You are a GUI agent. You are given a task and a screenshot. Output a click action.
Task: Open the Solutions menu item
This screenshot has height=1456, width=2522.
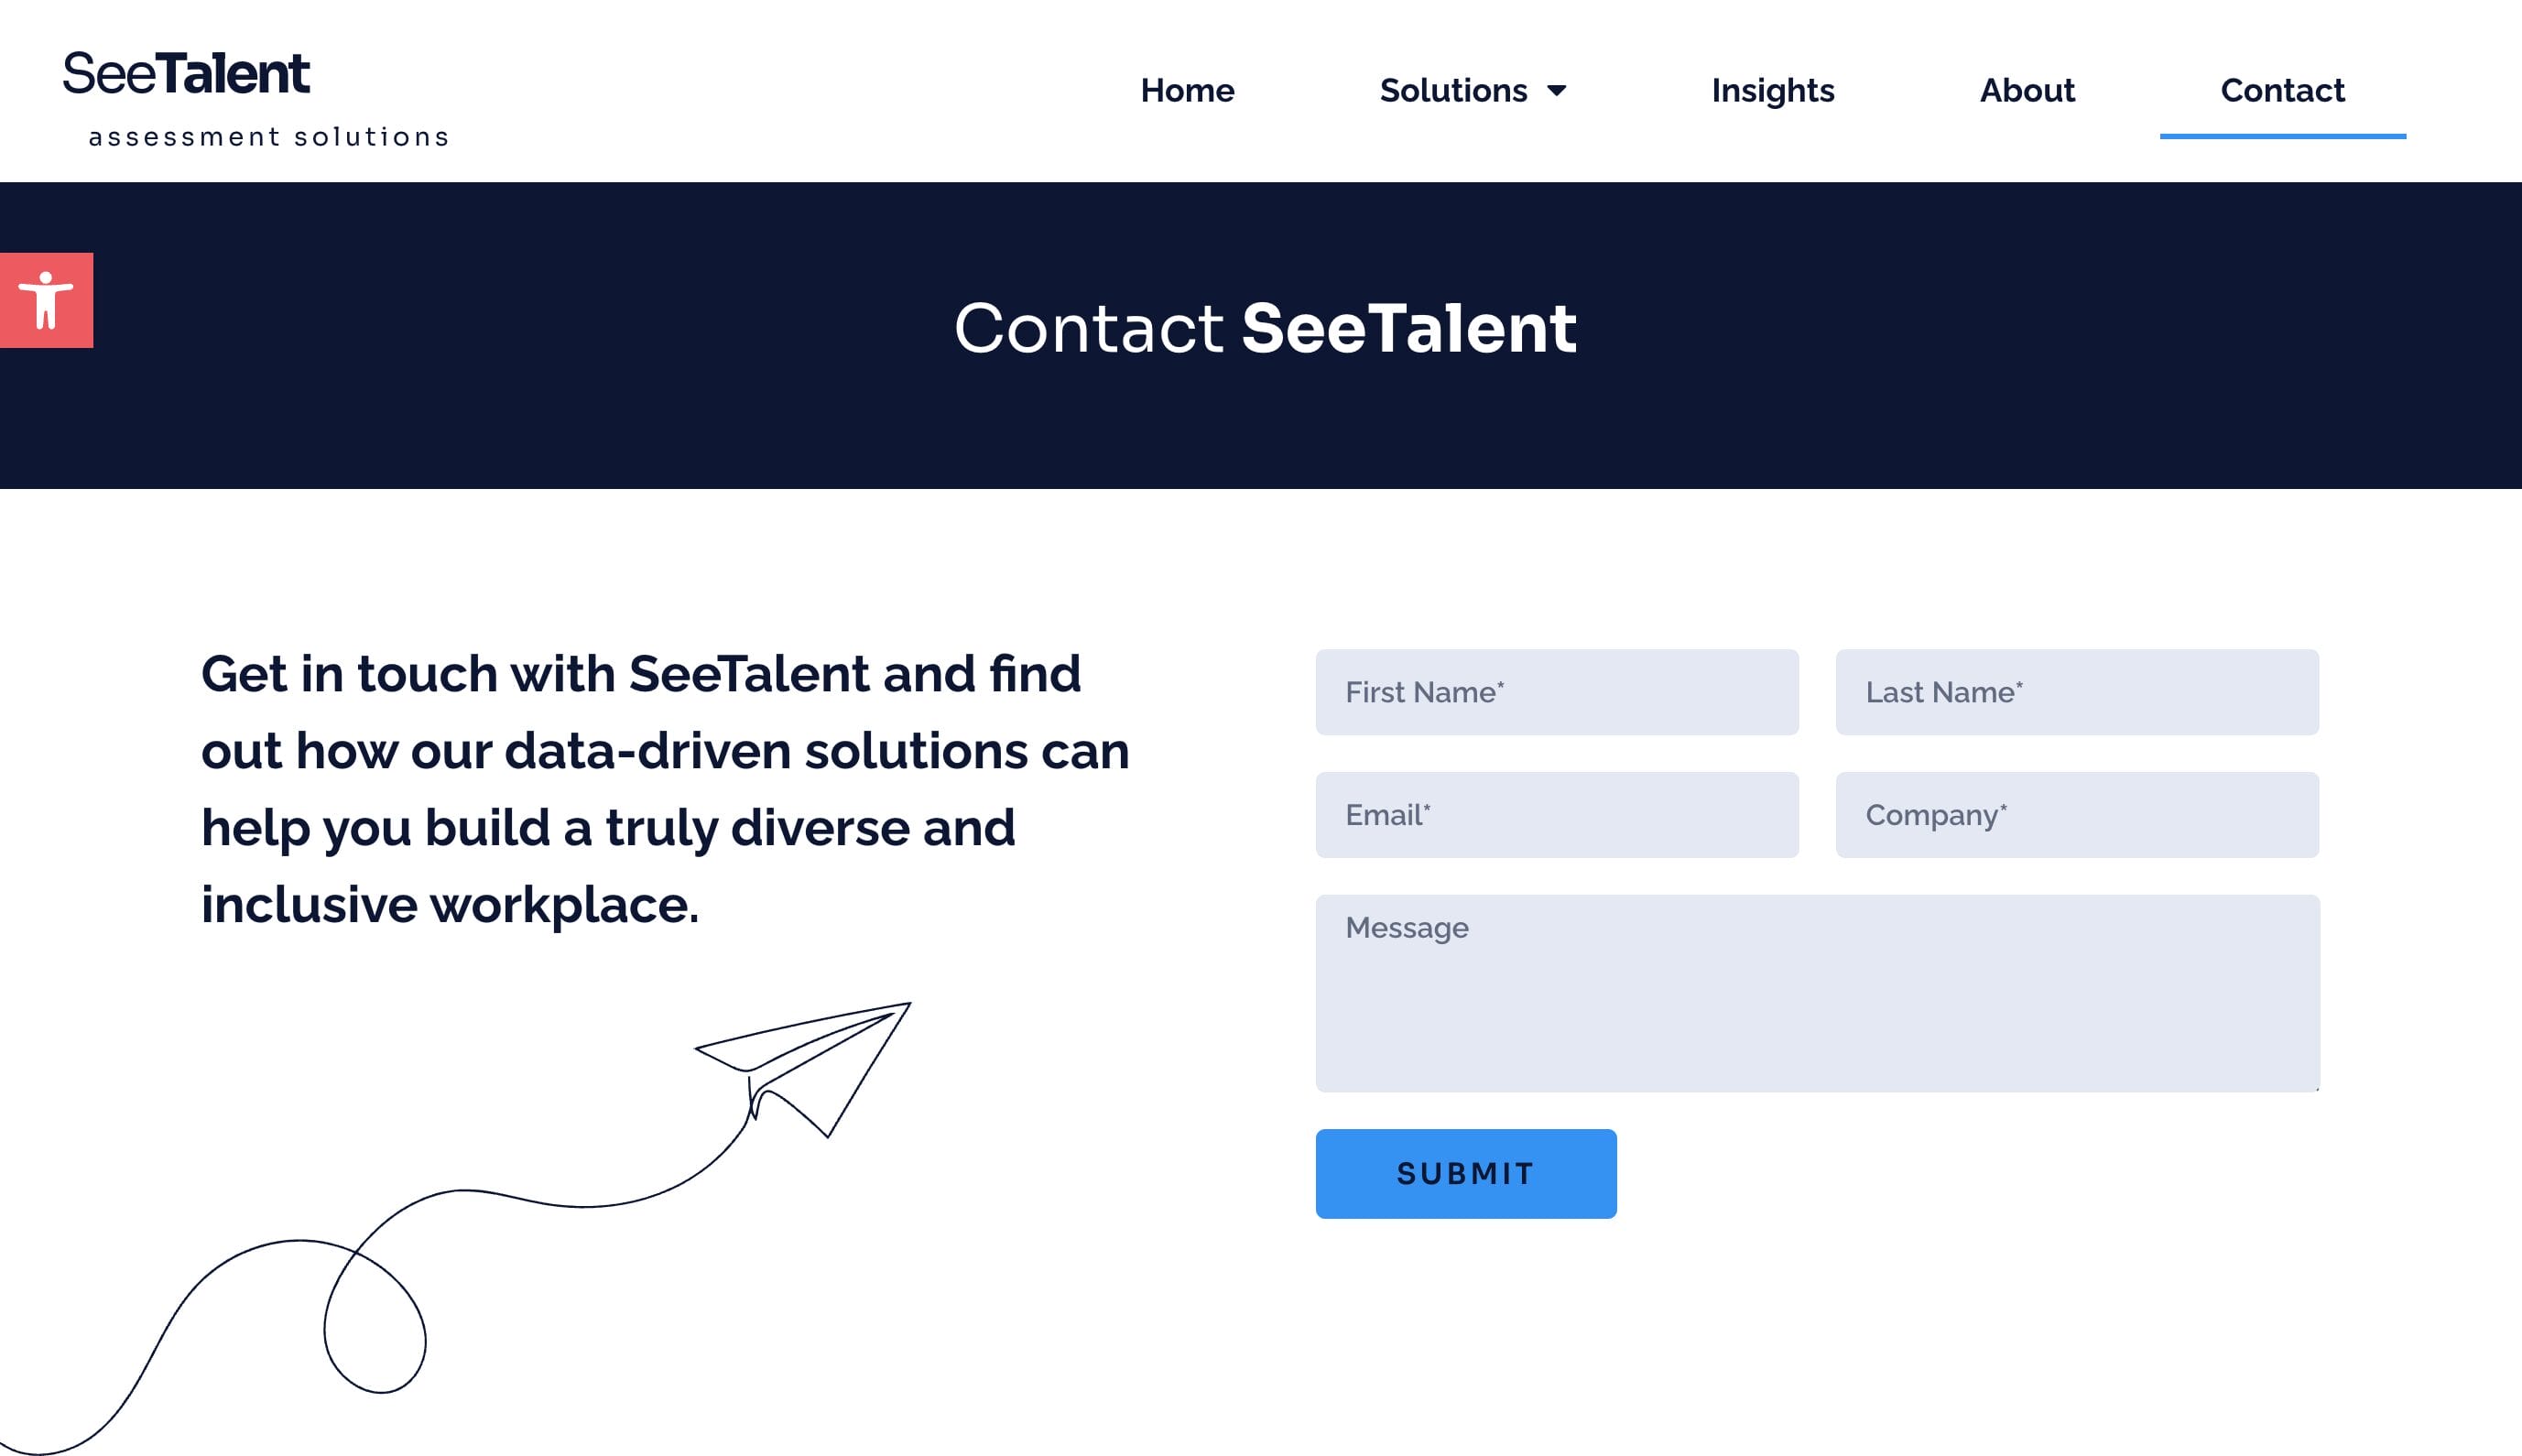coord(1453,91)
